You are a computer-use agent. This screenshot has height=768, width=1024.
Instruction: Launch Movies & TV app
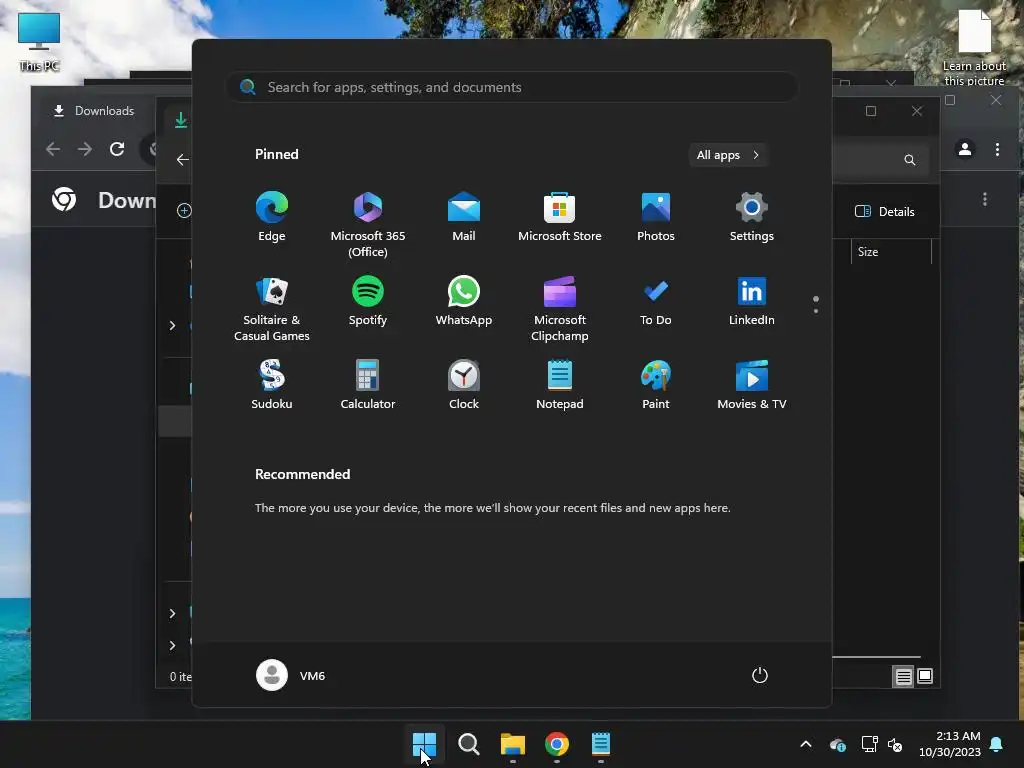(752, 385)
